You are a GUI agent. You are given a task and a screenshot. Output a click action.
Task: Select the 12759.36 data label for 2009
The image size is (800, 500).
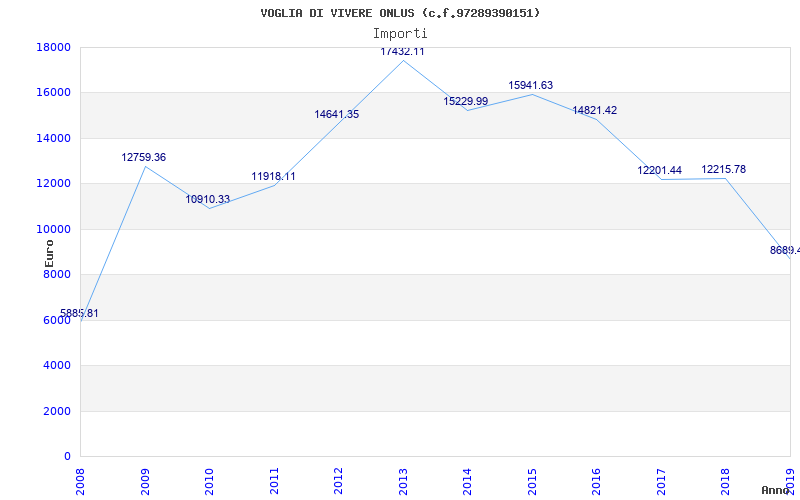143,157
